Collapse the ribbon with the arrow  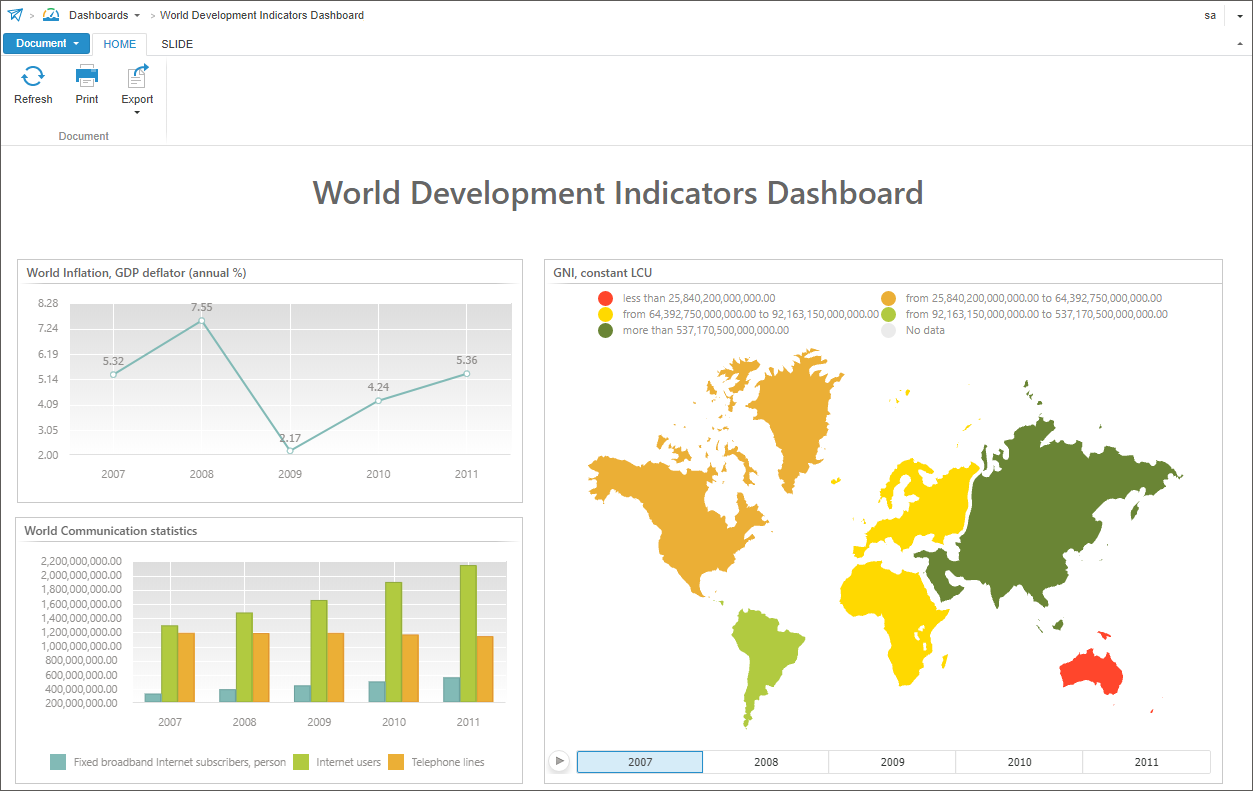(x=1240, y=45)
